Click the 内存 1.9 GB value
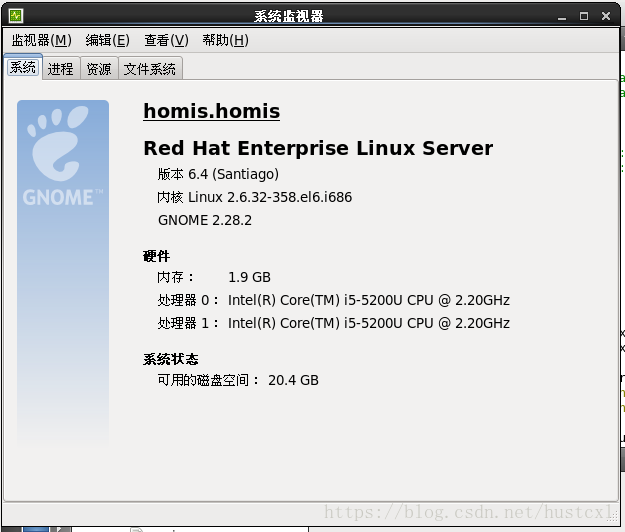This screenshot has width=625, height=532. click(x=249, y=277)
